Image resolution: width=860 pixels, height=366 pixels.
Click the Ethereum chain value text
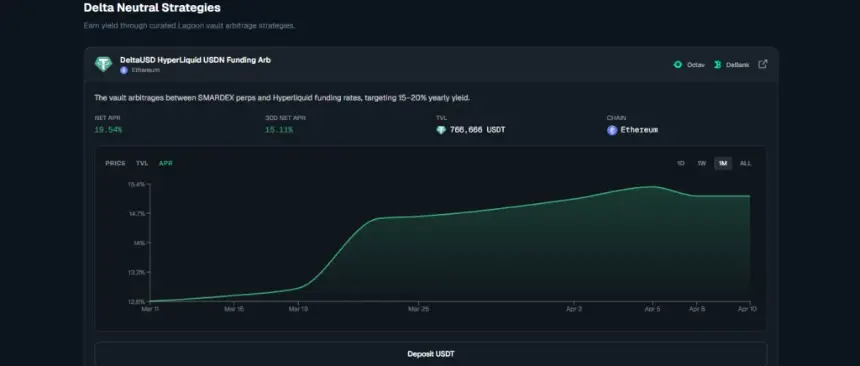click(639, 130)
